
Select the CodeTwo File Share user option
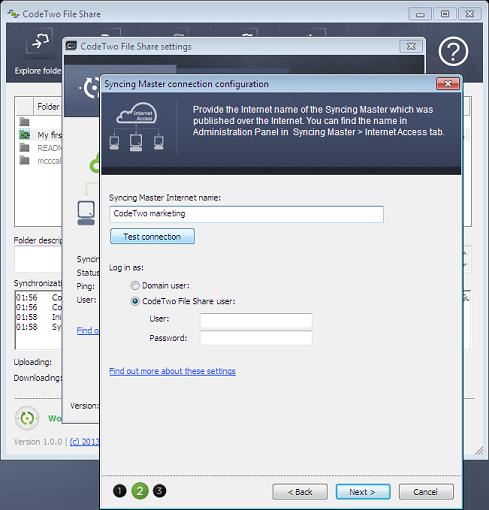tap(135, 301)
